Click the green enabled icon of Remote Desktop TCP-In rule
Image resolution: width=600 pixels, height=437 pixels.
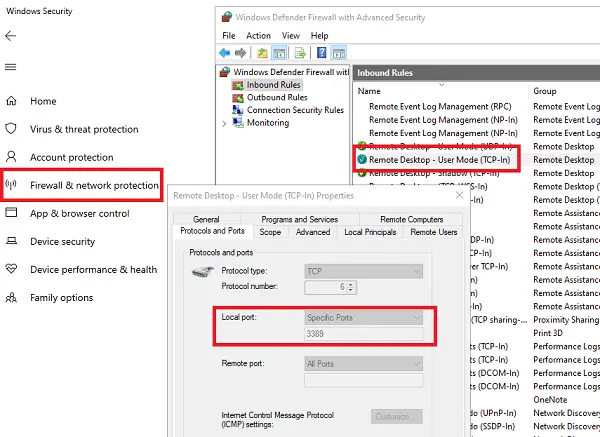point(362,160)
